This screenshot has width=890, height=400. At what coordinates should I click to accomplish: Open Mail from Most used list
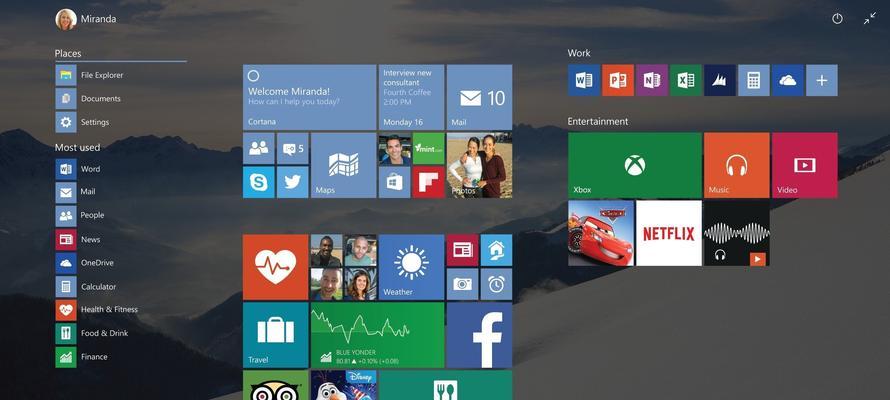tap(76, 192)
